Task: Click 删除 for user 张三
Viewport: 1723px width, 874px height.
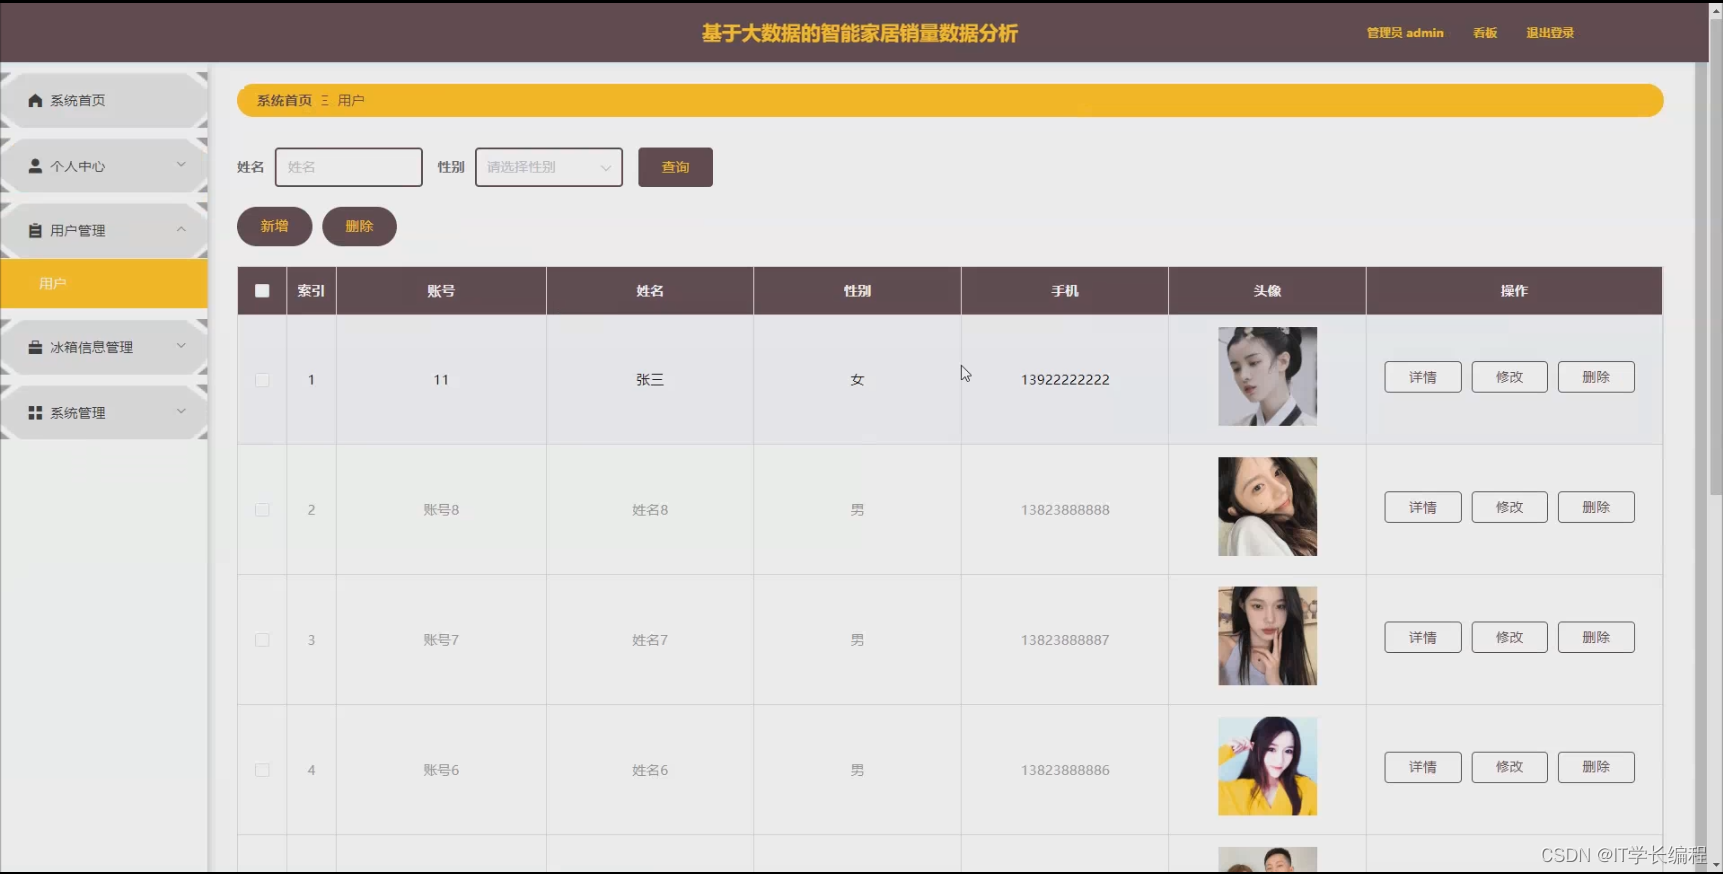Action: click(1596, 377)
